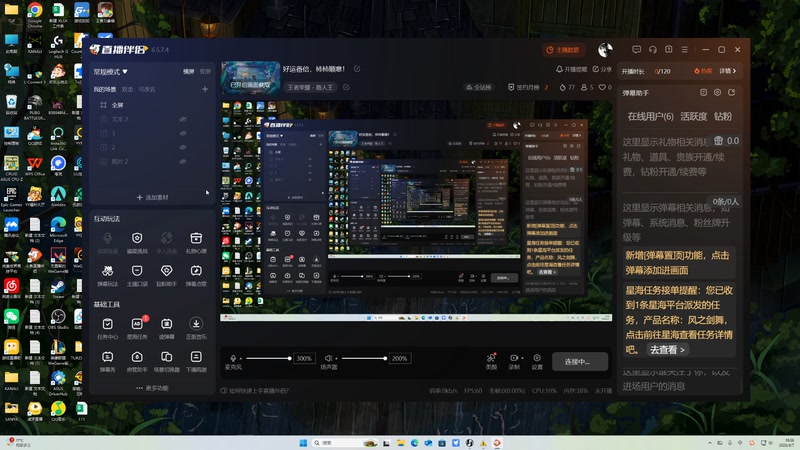This screenshot has width=800, height=450.
Task: Open the 弹幕点歌 song request tool
Action: point(196,271)
